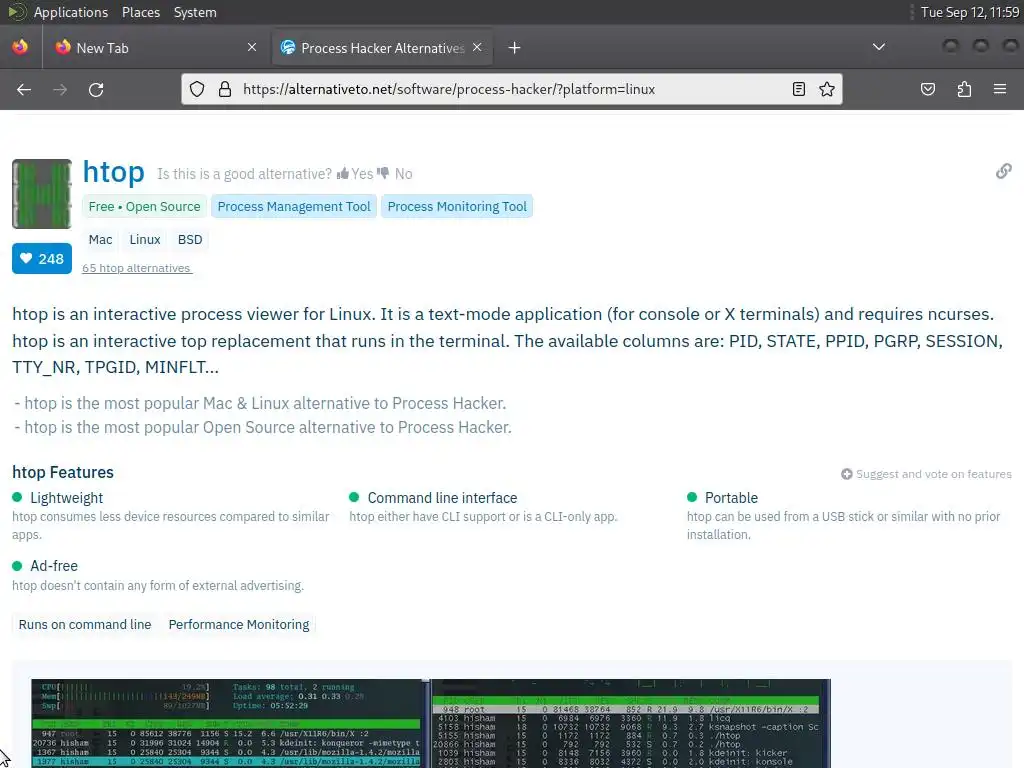Click the Runs on command line tag
This screenshot has width=1024, height=768.
coord(85,624)
